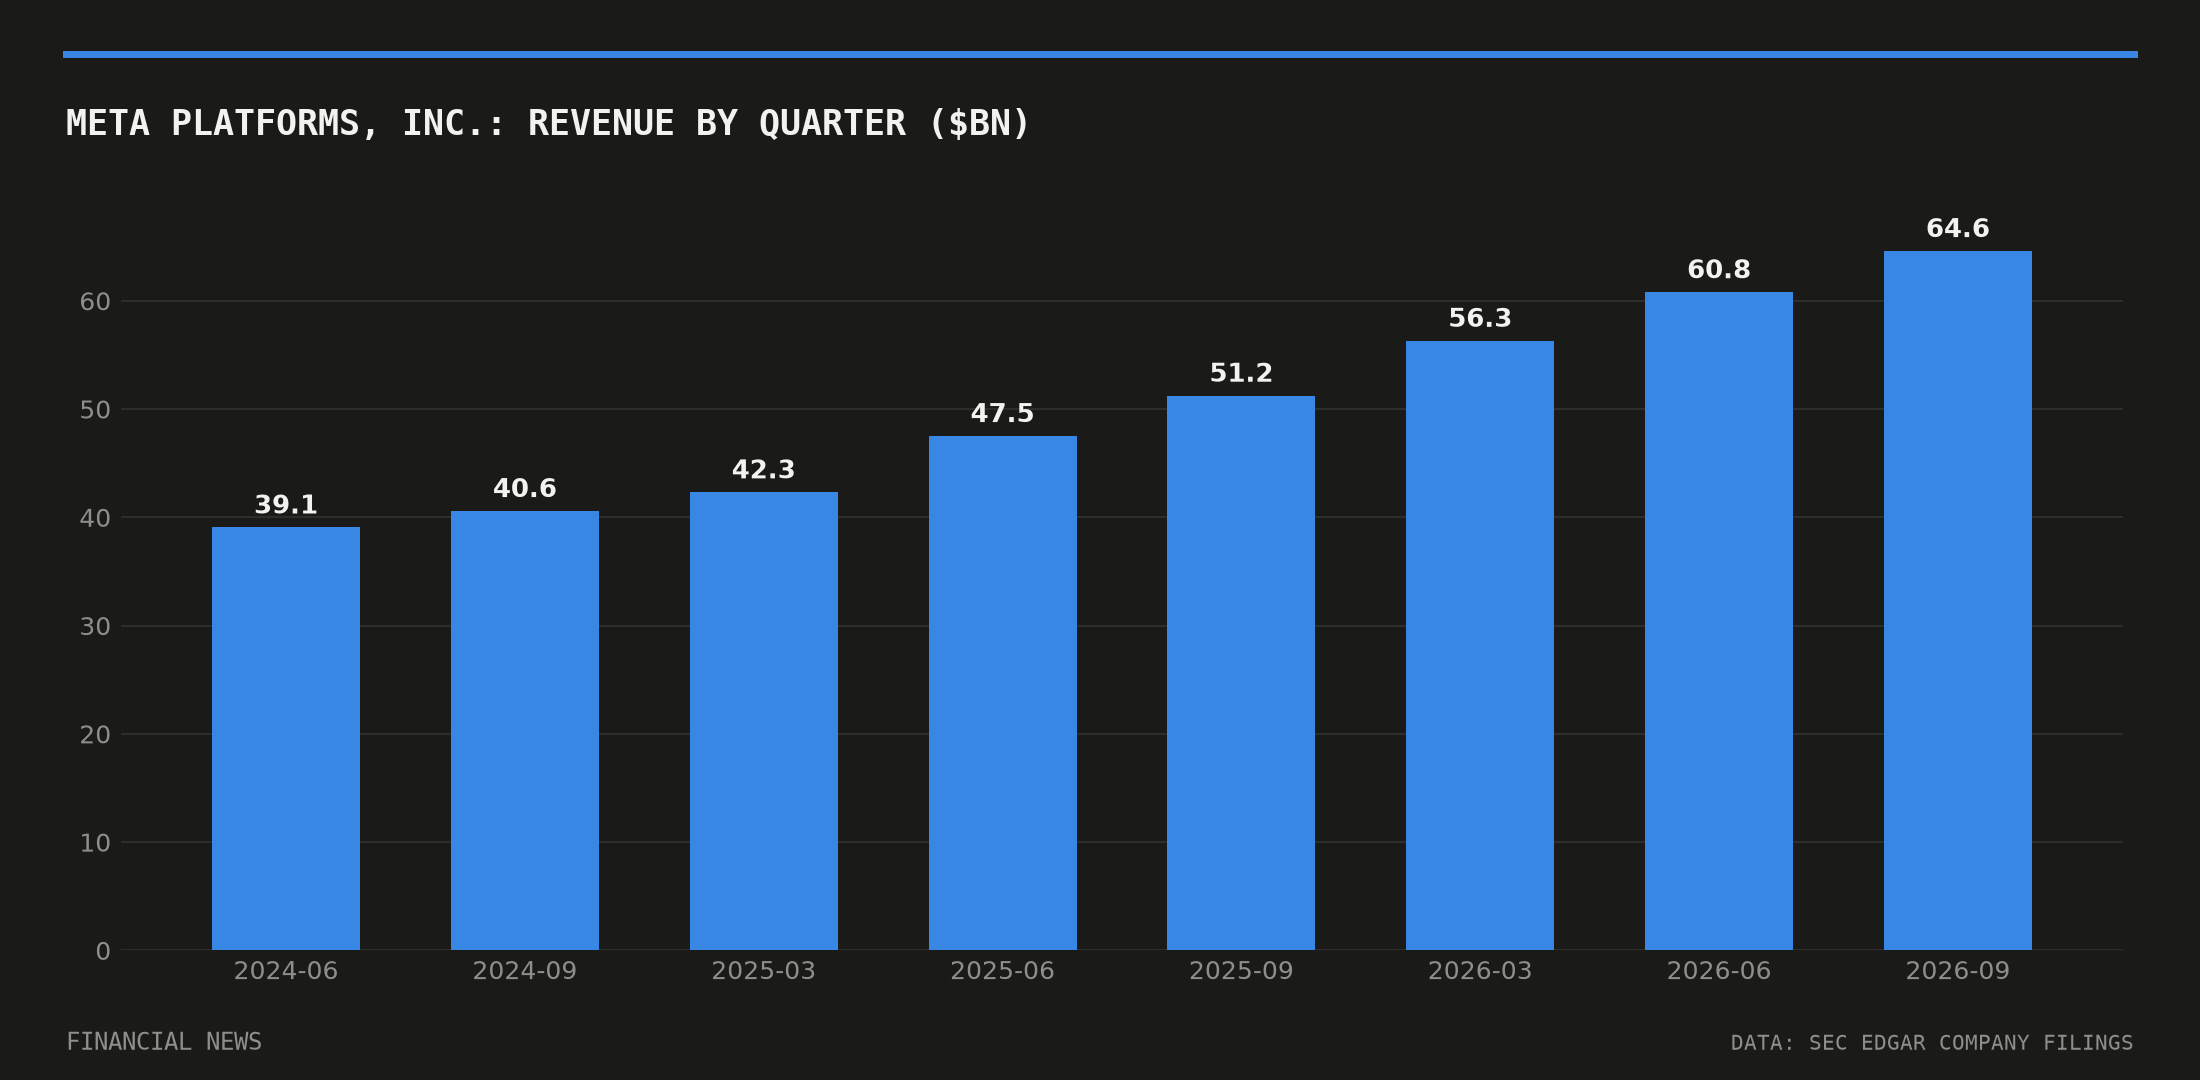Click the 2025-03 x-axis label

pyautogui.click(x=764, y=971)
